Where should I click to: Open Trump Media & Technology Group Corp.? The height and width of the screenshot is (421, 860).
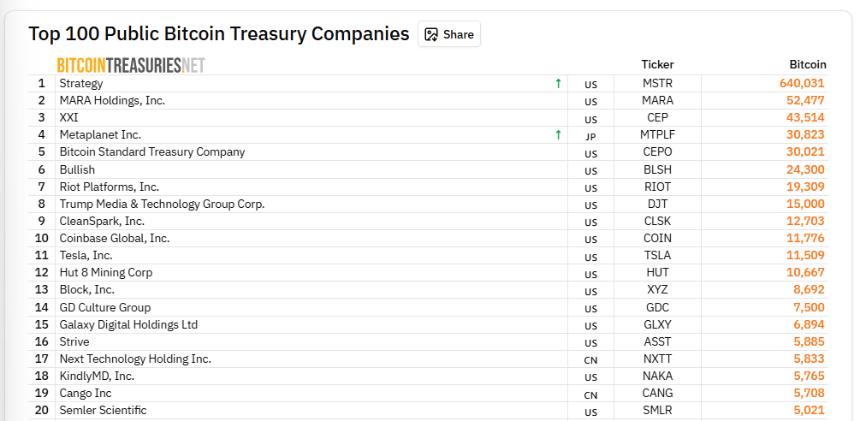click(x=162, y=204)
